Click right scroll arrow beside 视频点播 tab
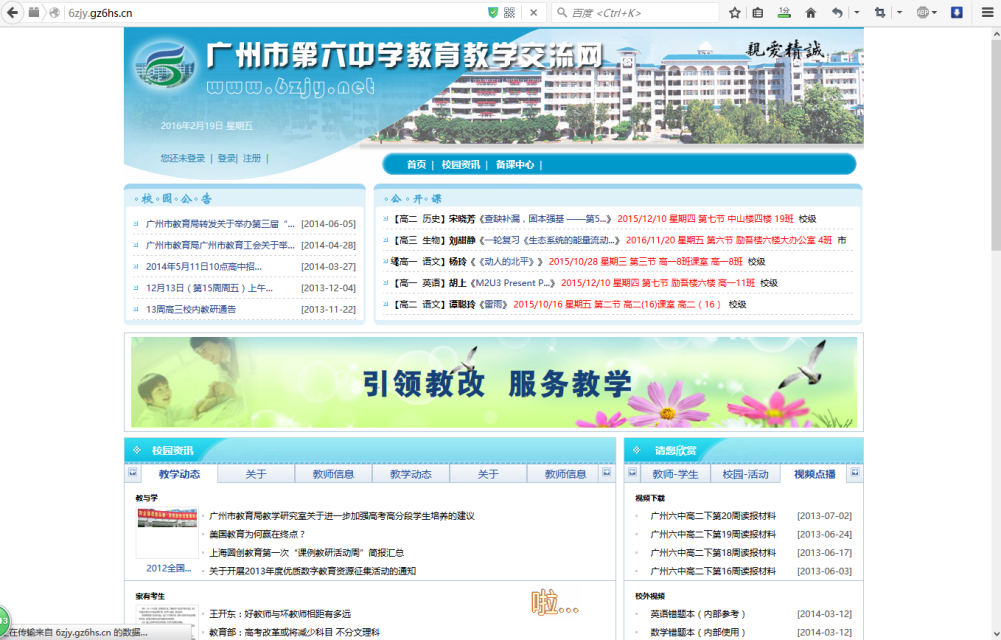The height and width of the screenshot is (640, 1001). coord(854,472)
